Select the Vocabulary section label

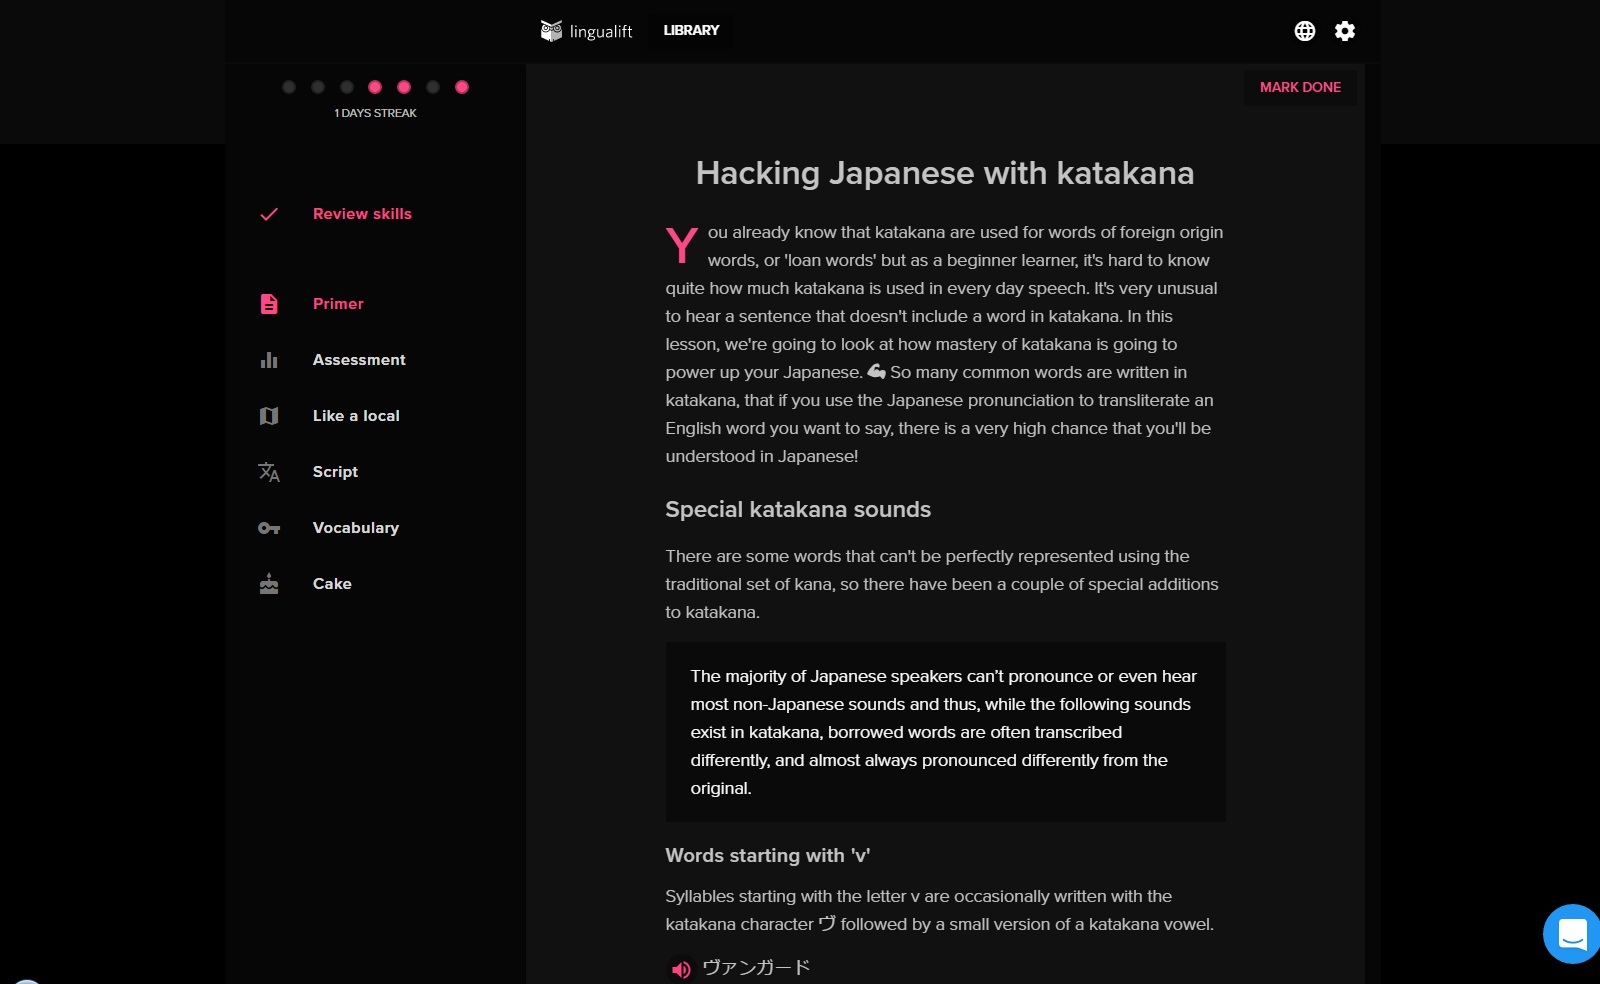356,528
